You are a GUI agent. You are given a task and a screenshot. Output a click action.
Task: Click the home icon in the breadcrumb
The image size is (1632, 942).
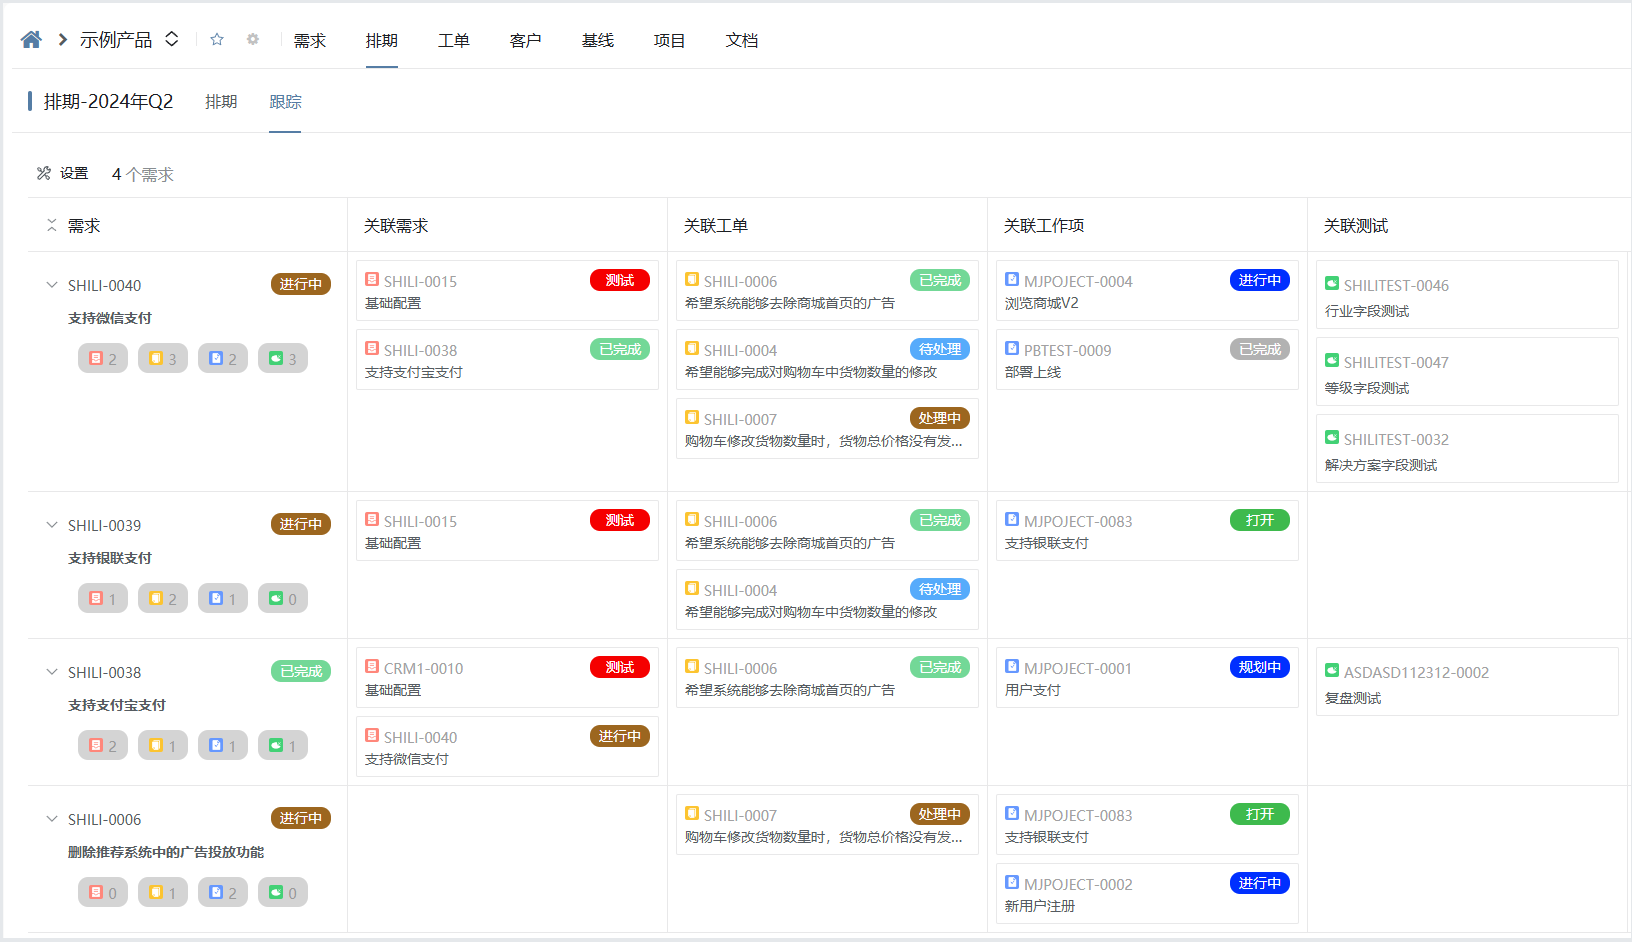[30, 39]
